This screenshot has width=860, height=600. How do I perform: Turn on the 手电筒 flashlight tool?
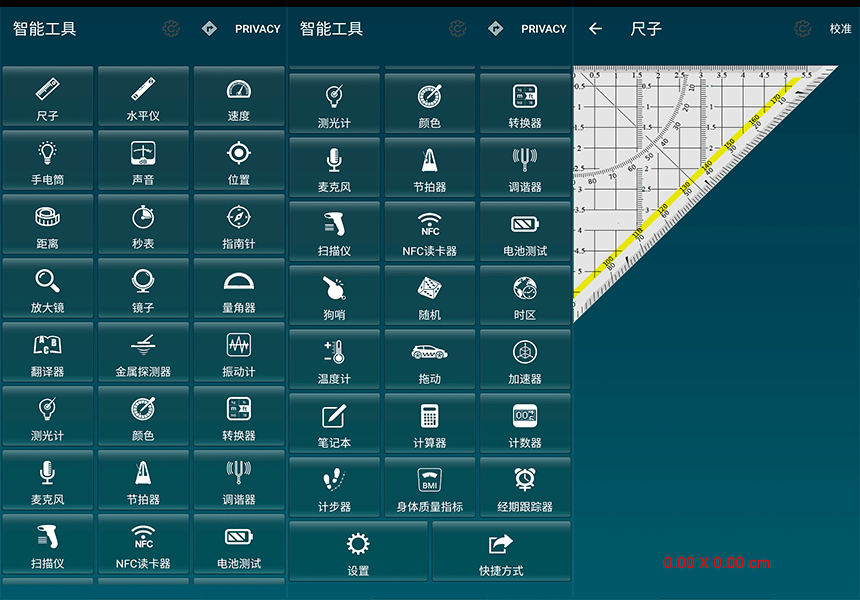47,161
